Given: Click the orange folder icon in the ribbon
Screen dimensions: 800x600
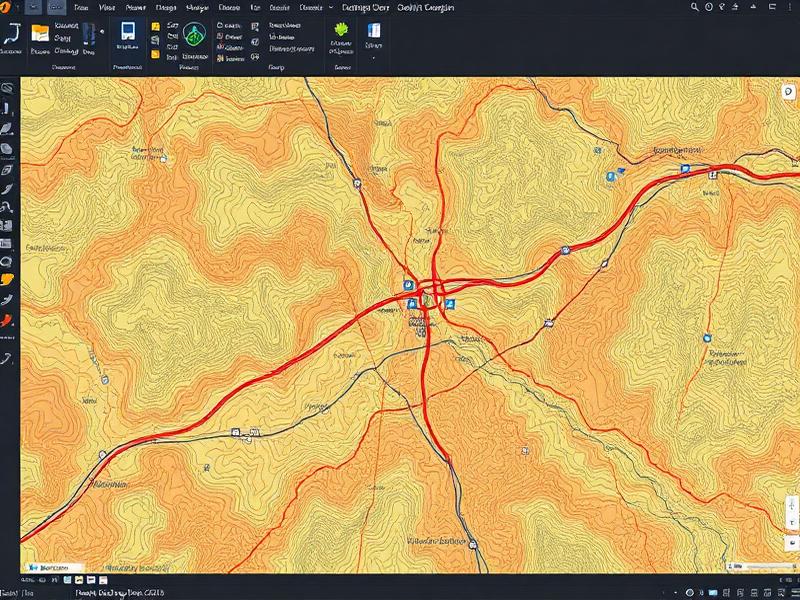Looking at the screenshot, I should pos(40,32).
